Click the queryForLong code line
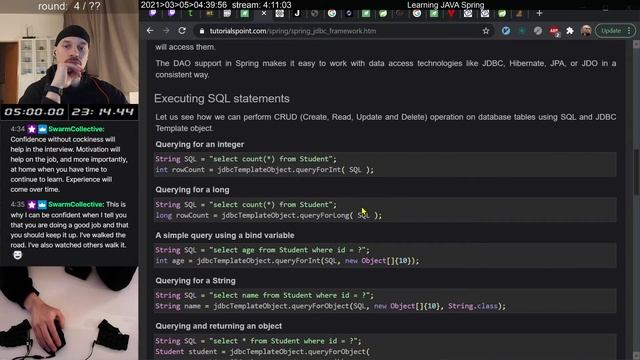Image resolution: width=640 pixels, height=360 pixels. tap(269, 216)
